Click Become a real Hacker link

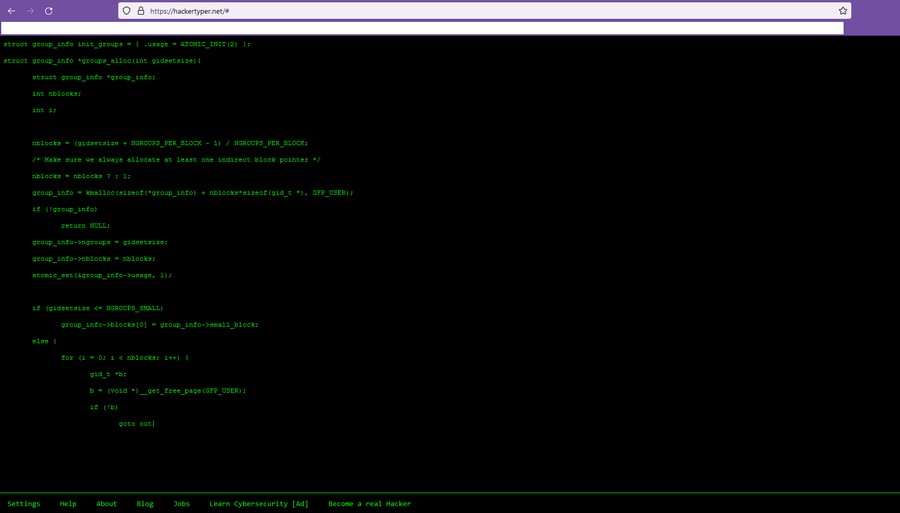tap(369, 504)
